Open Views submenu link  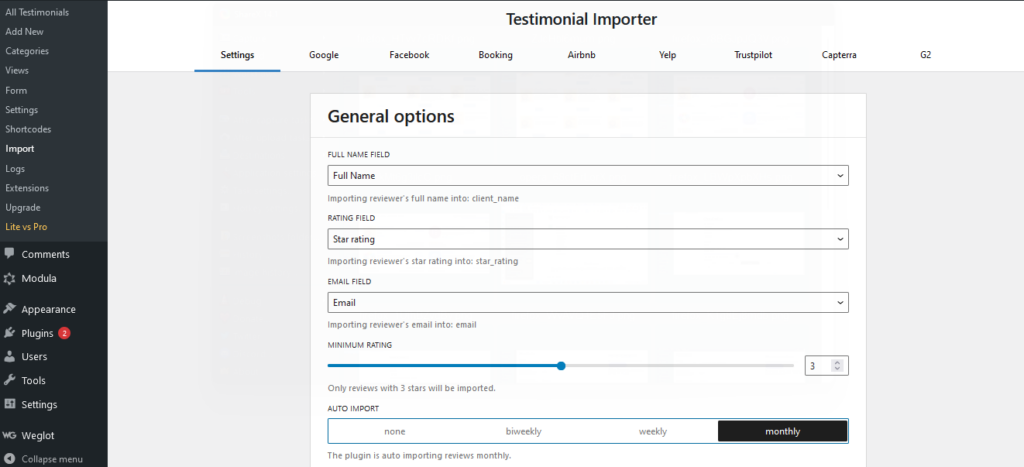(x=17, y=71)
